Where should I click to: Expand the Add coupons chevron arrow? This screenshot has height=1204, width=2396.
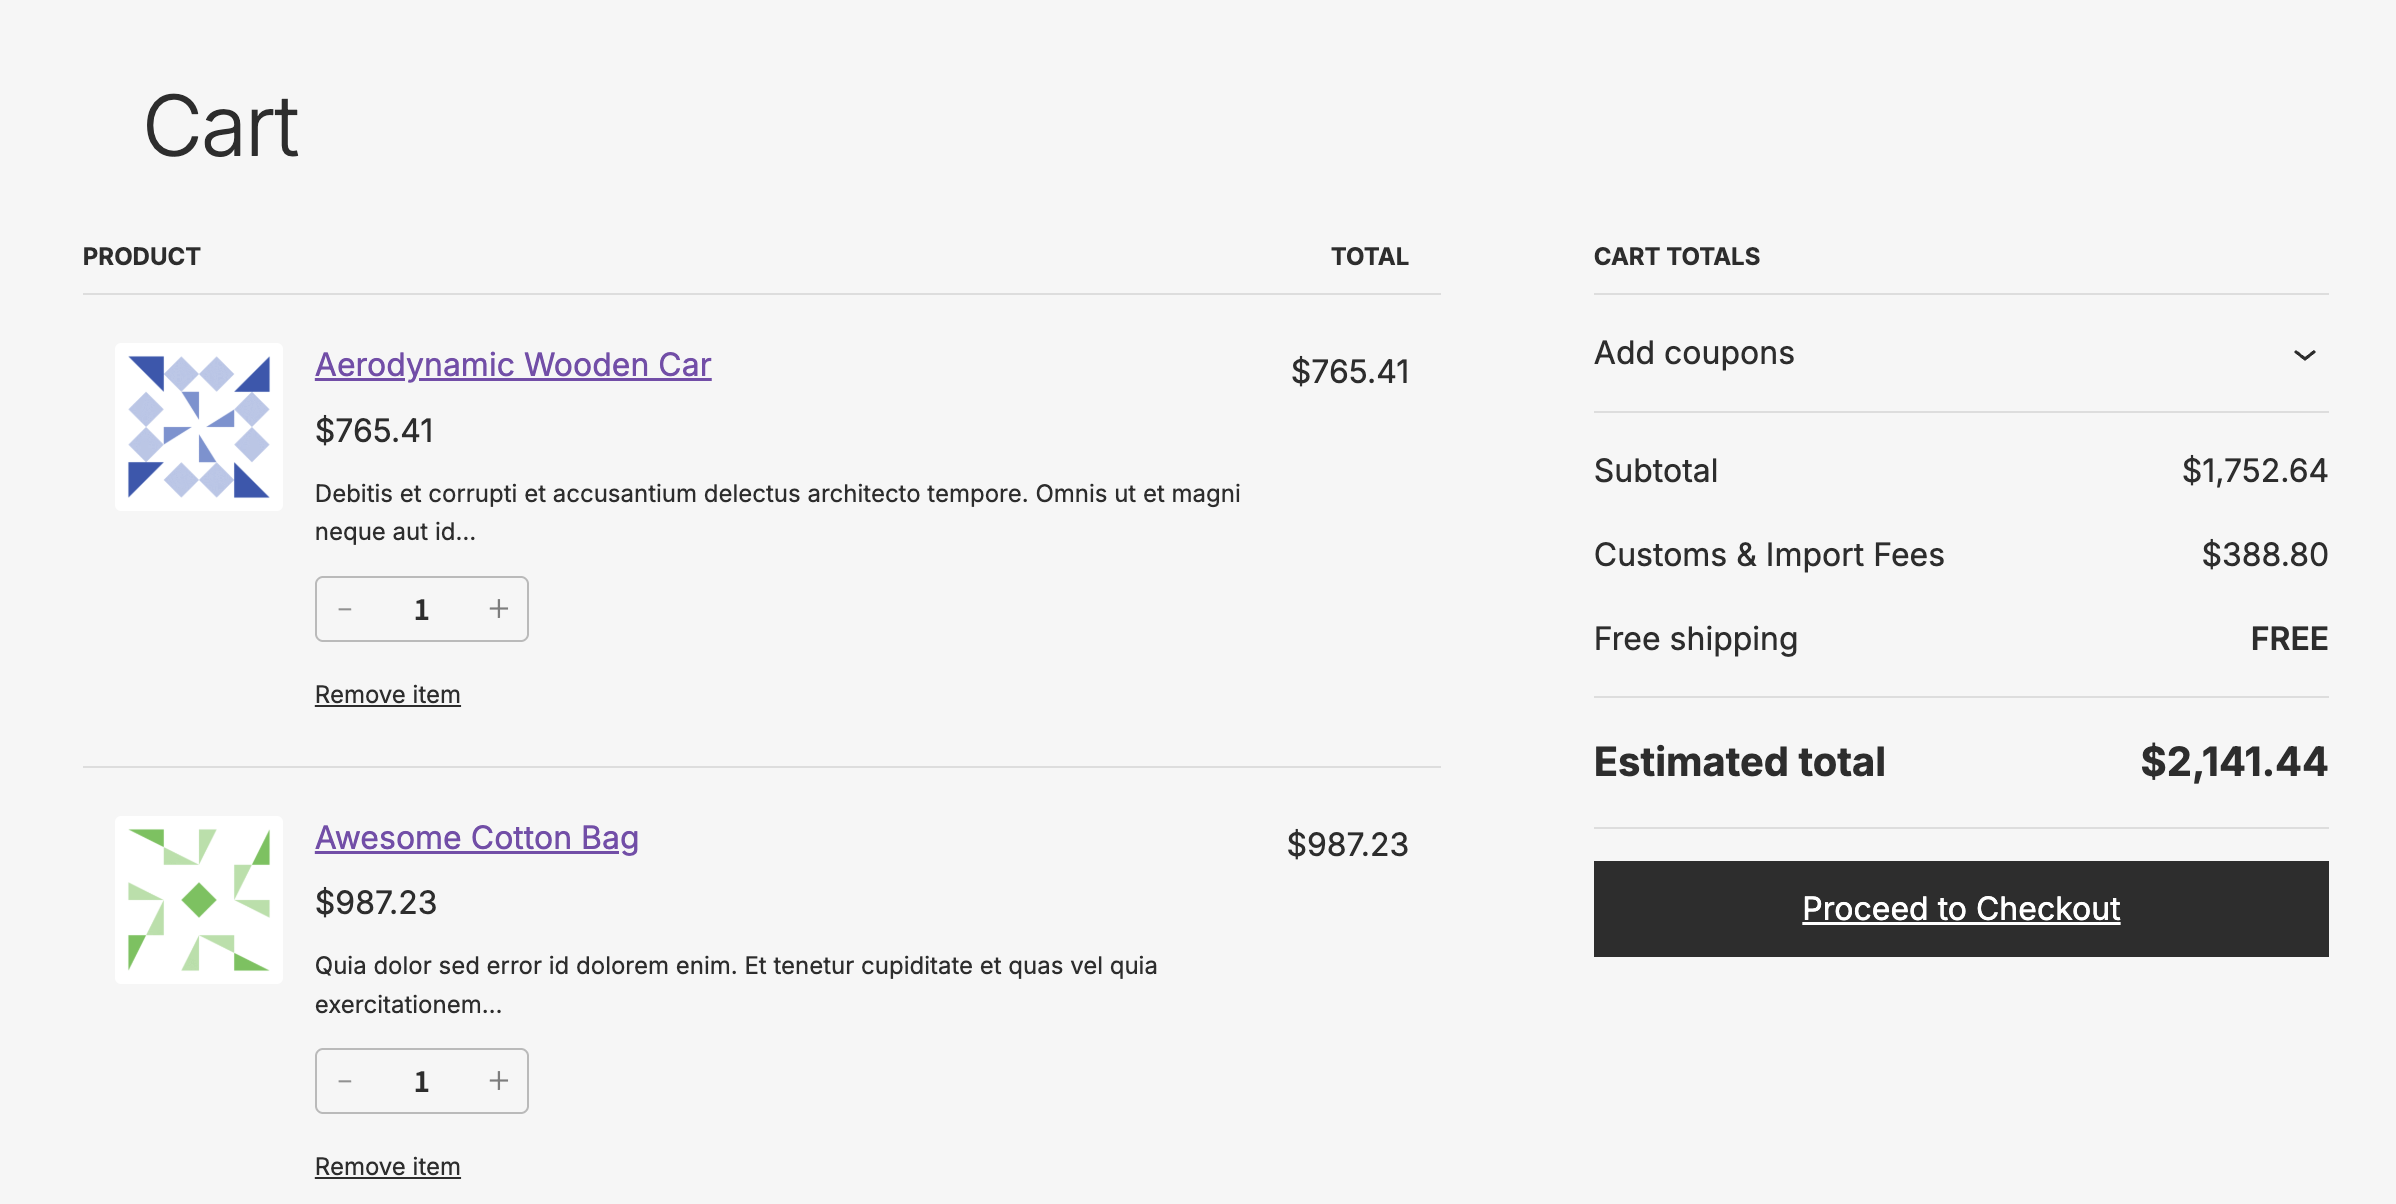[2304, 355]
